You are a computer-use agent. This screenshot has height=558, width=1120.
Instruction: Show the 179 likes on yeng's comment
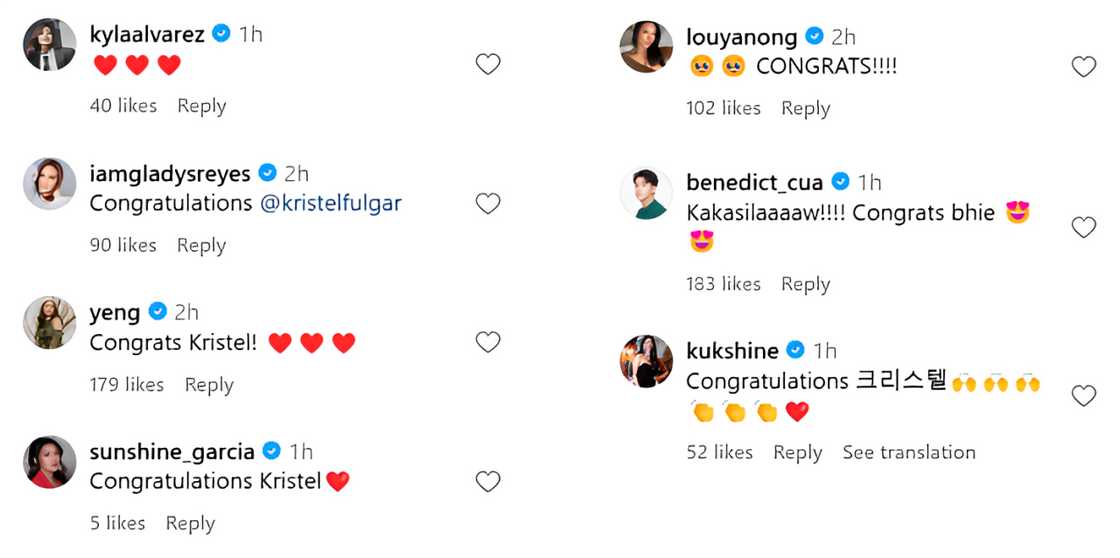pos(127,385)
